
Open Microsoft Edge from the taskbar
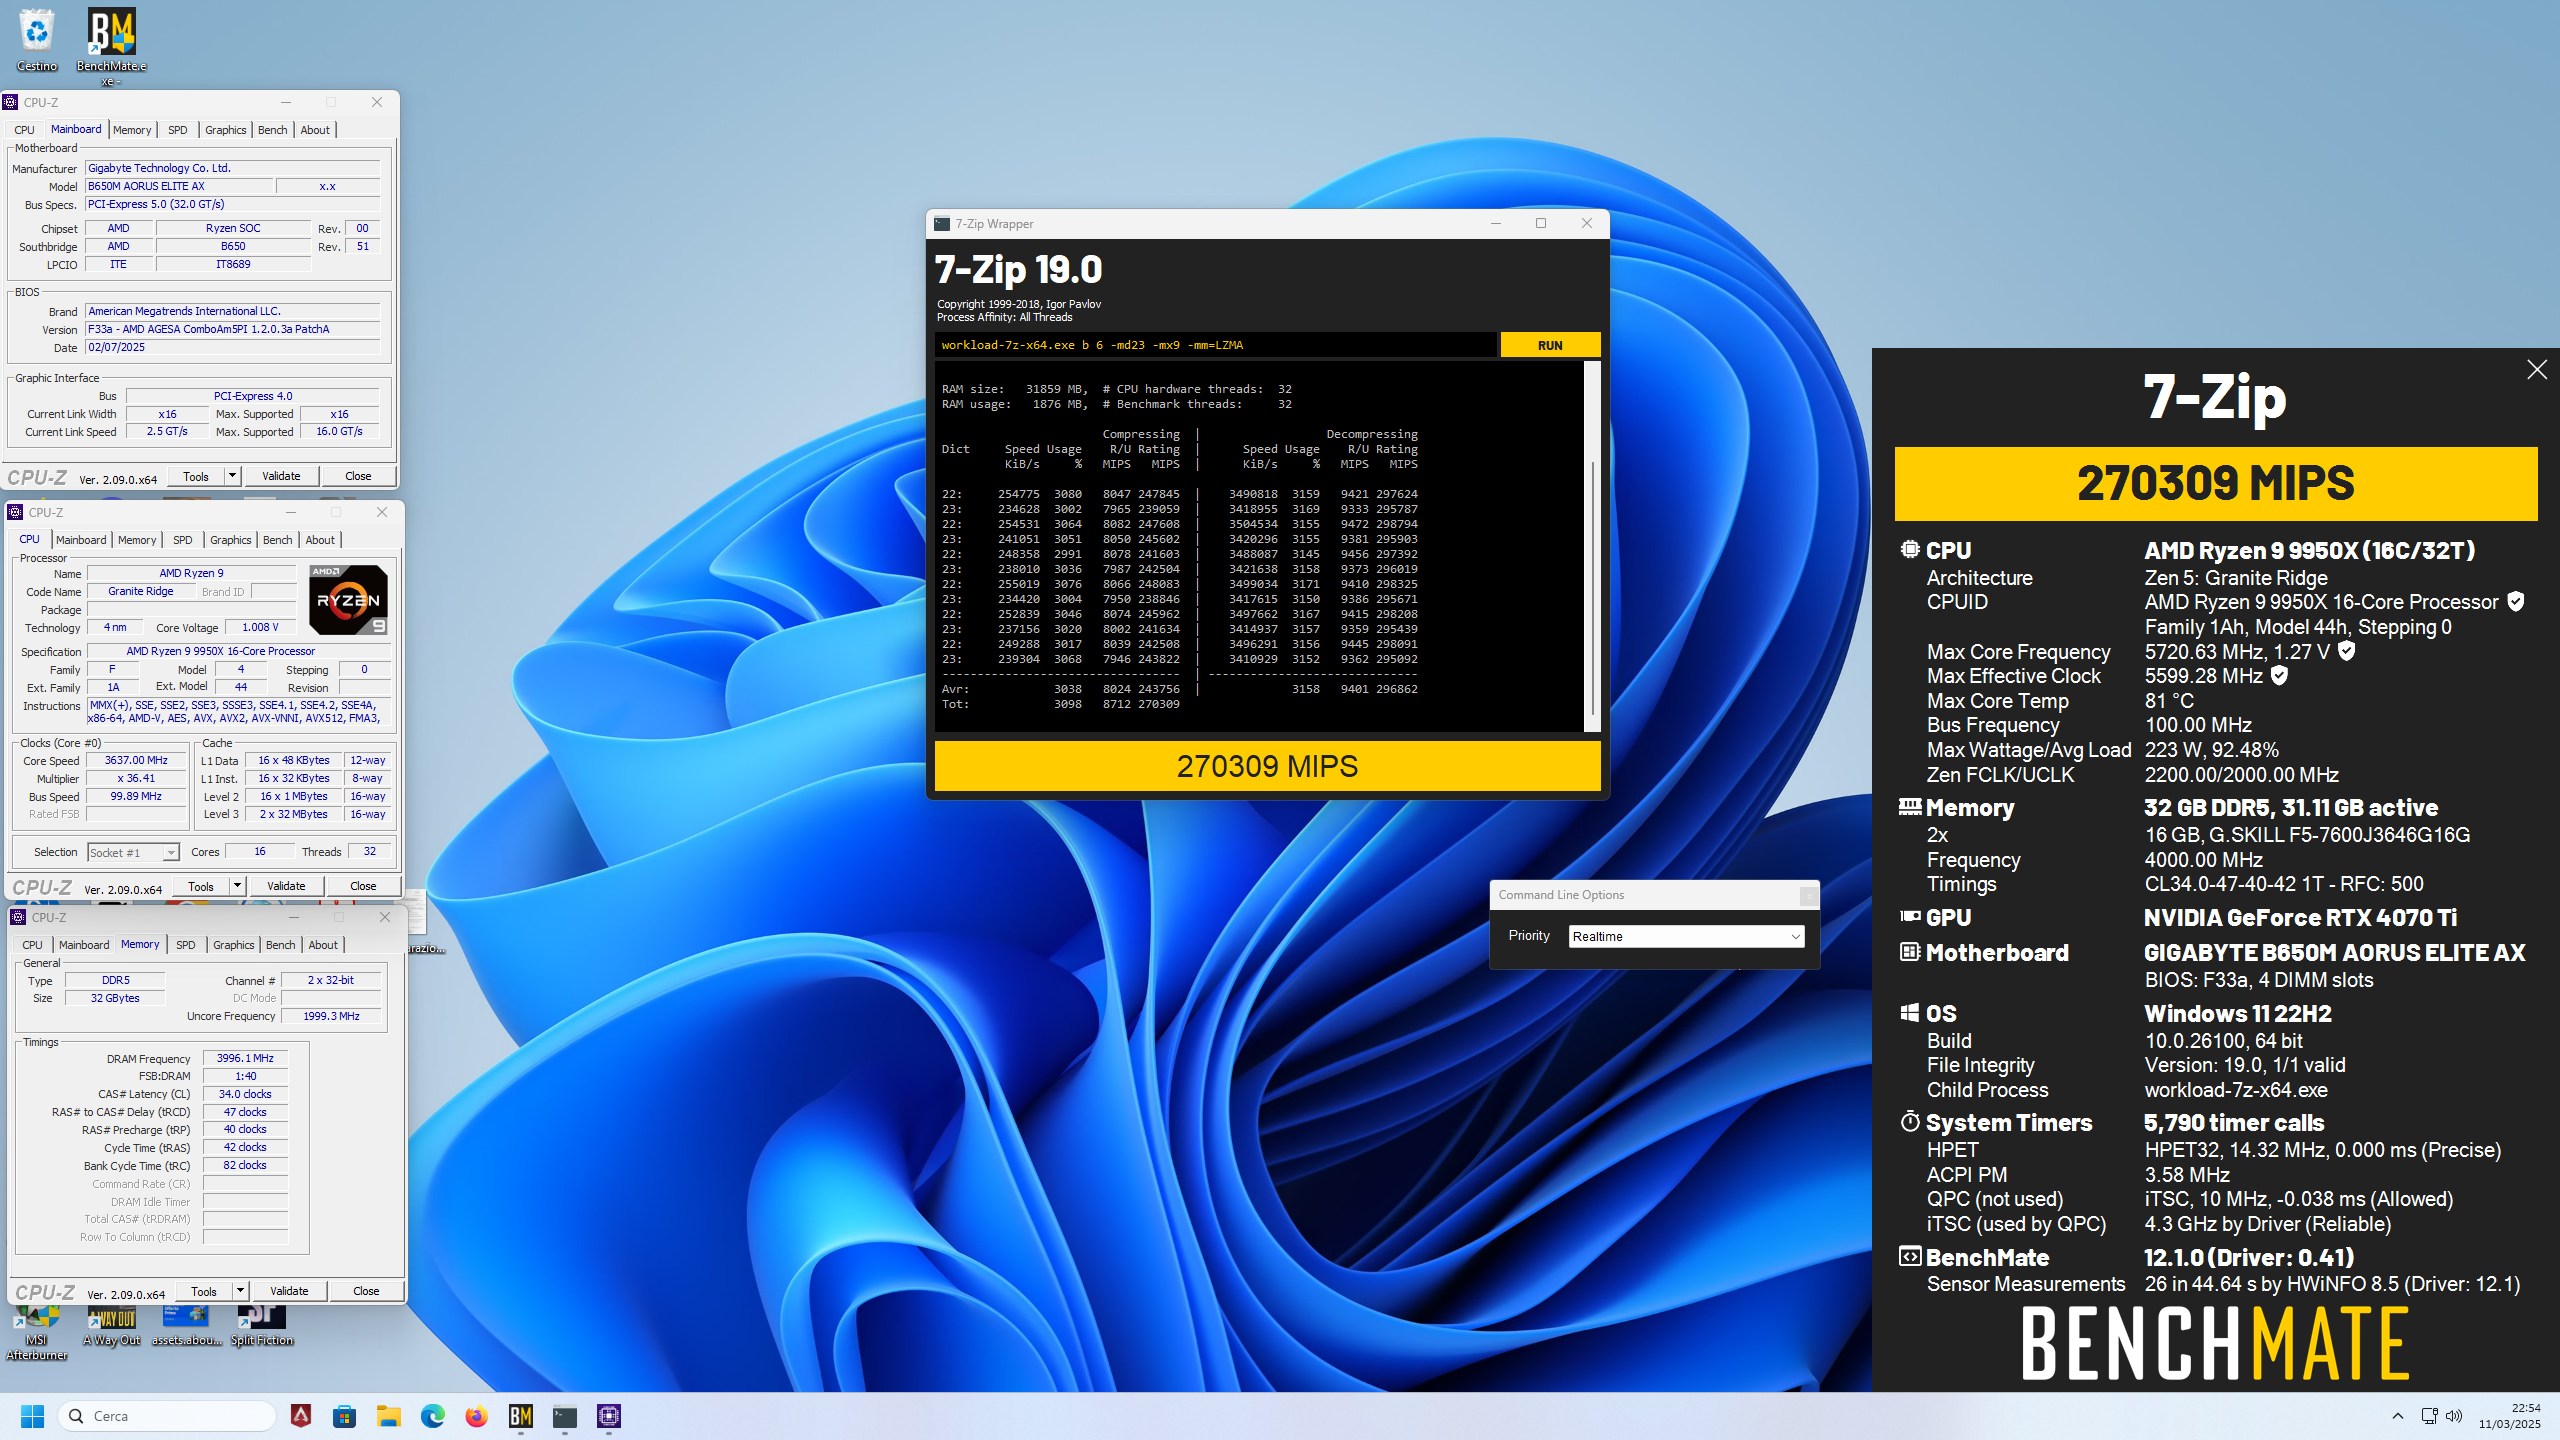click(x=432, y=1416)
